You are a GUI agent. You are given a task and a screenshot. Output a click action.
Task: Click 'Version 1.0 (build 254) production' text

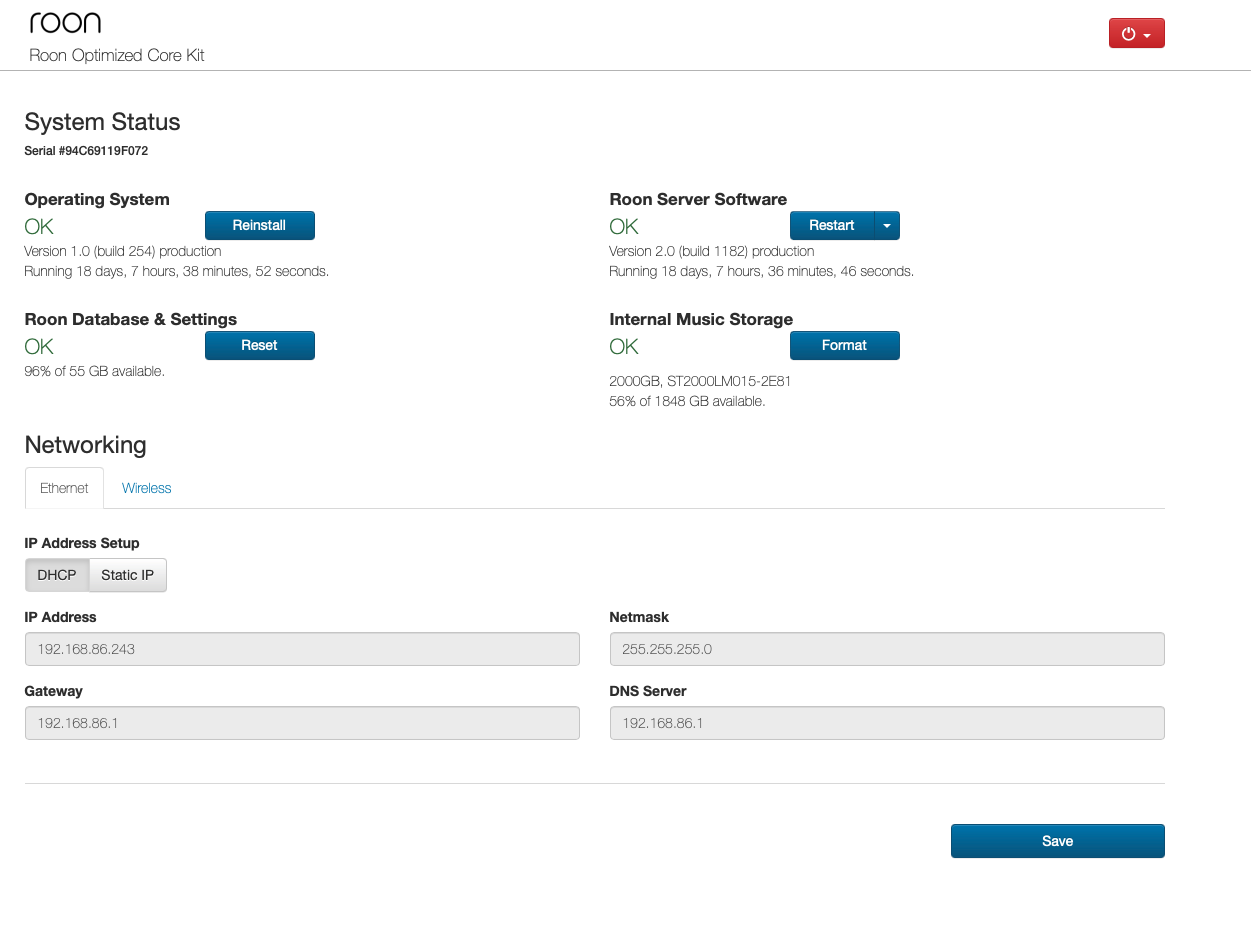[x=123, y=251]
